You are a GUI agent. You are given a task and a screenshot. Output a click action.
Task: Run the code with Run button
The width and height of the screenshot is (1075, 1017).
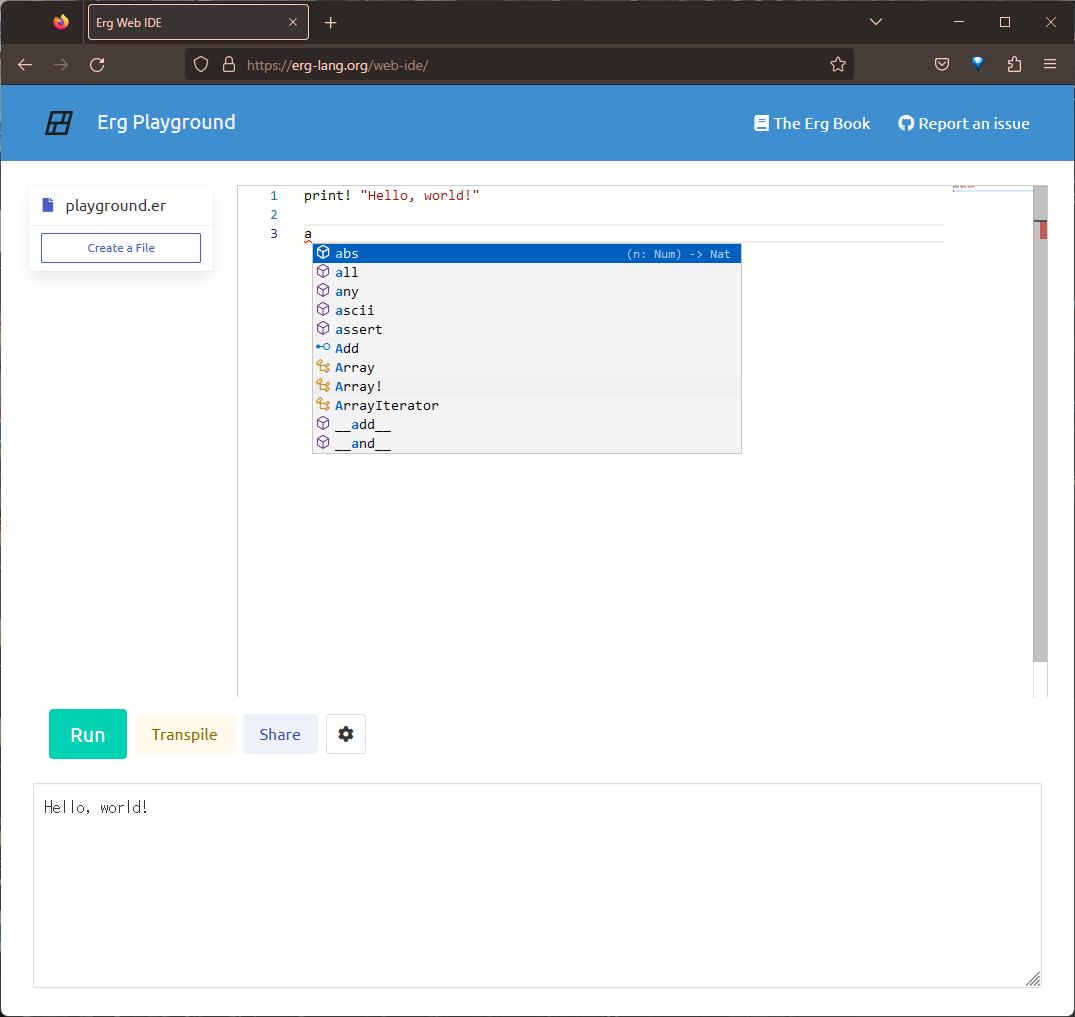pyautogui.click(x=88, y=734)
